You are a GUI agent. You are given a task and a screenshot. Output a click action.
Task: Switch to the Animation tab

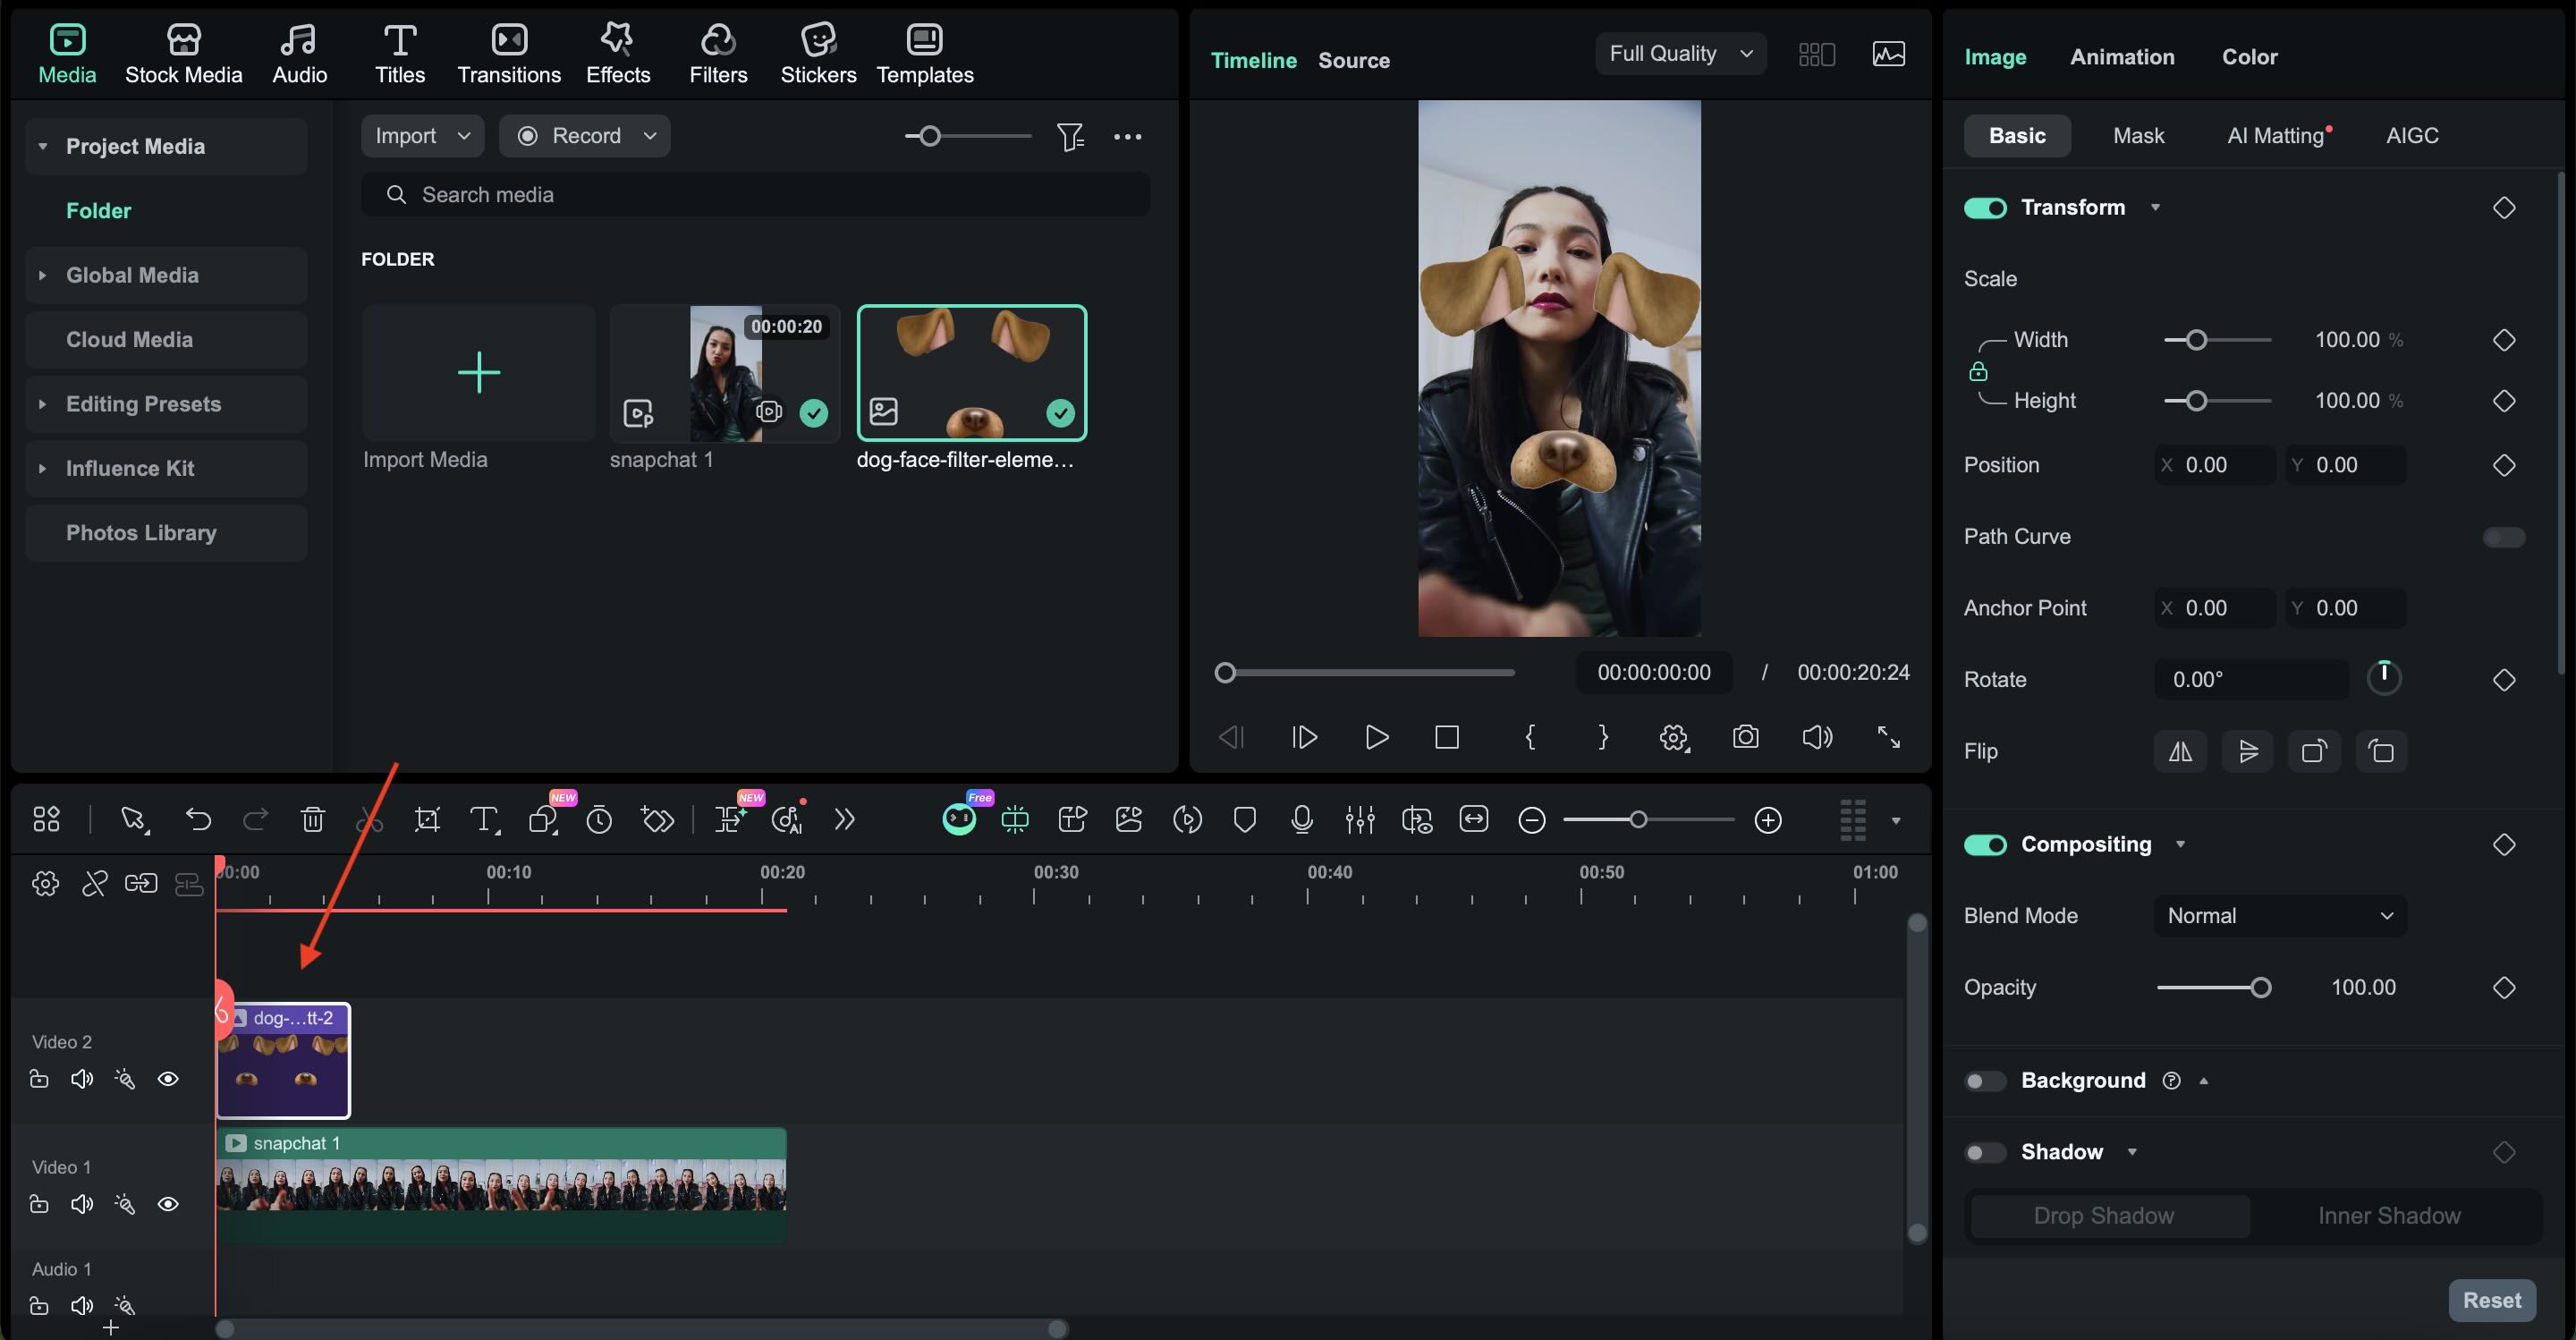pyautogui.click(x=2122, y=56)
